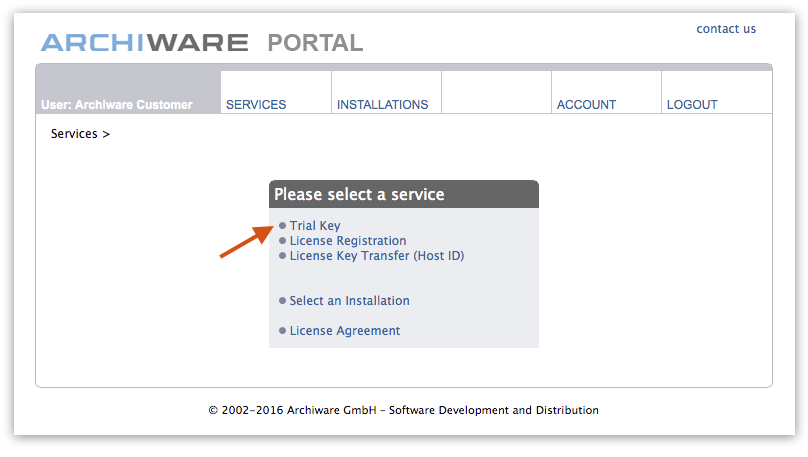Click the bullet beside License Agreement
Viewport: 808px width, 457px height.
[x=283, y=331]
